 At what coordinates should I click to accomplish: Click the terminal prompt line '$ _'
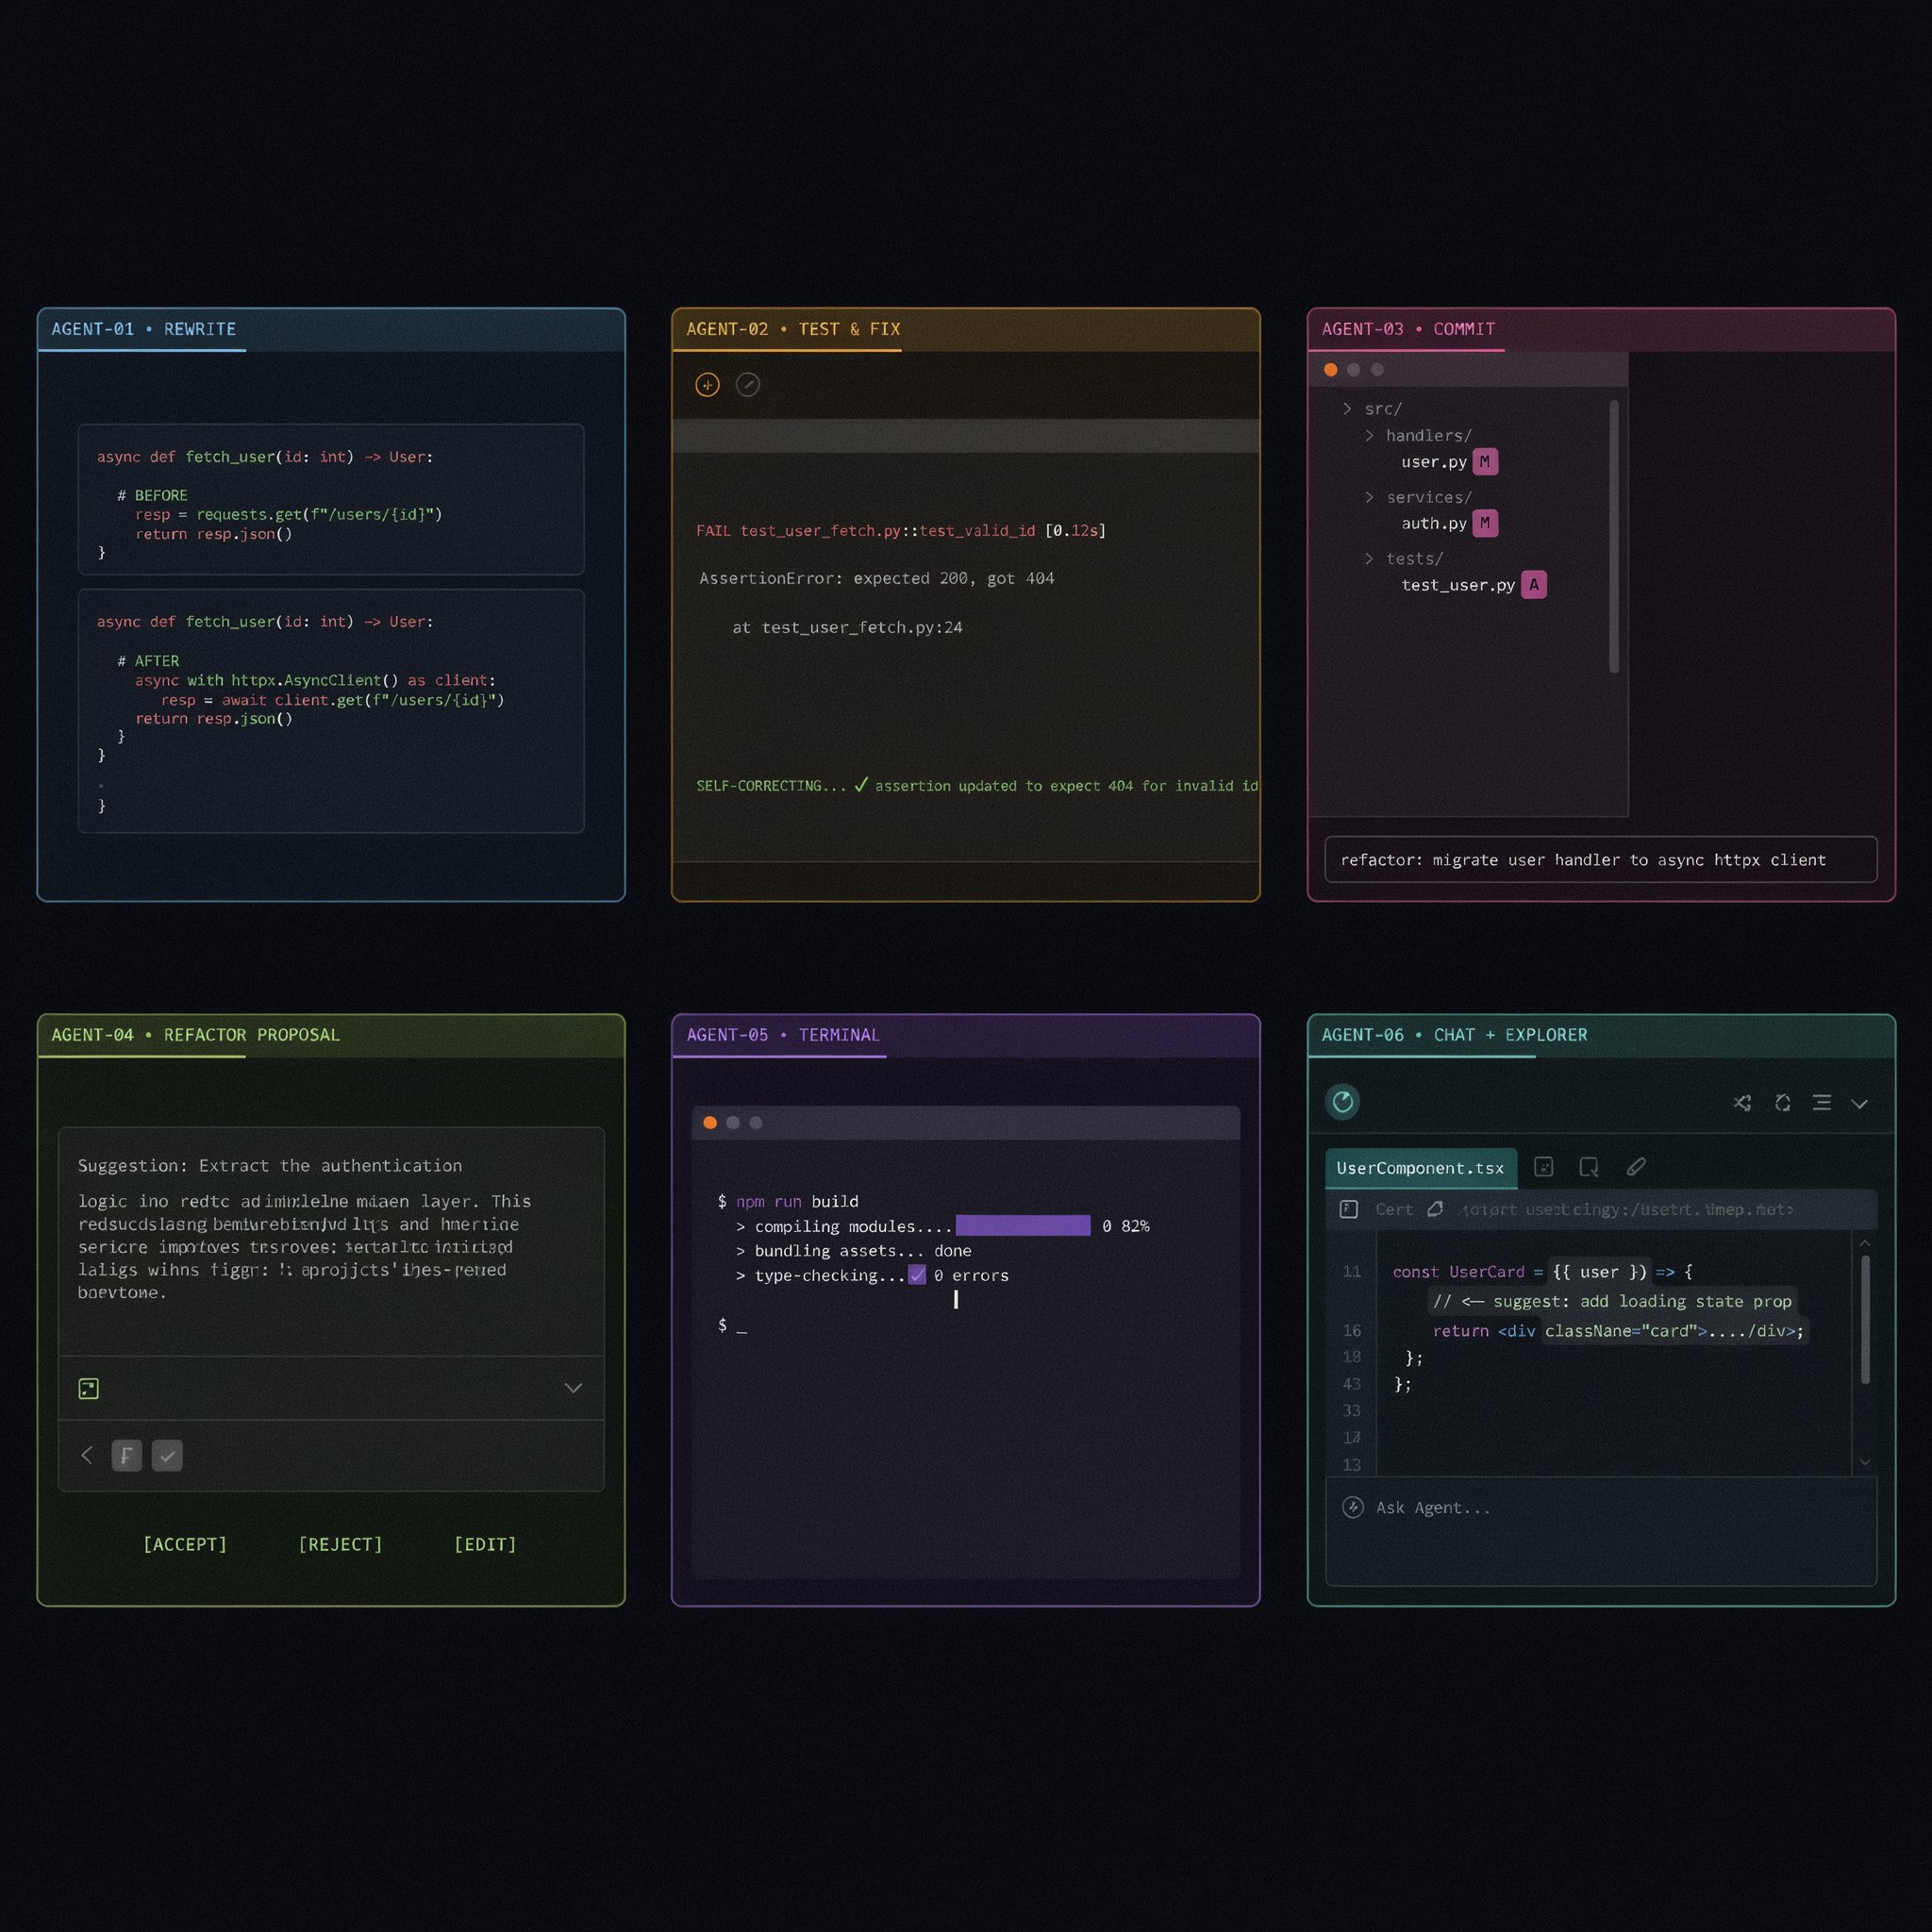(732, 1325)
